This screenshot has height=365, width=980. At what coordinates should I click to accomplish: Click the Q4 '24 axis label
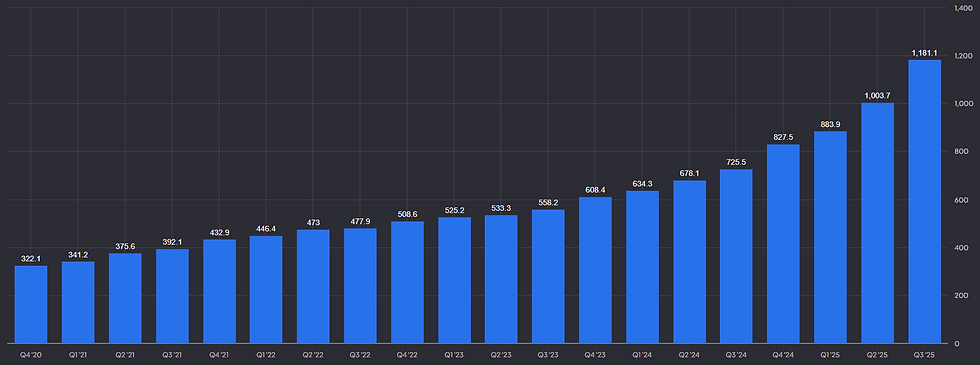coord(783,354)
